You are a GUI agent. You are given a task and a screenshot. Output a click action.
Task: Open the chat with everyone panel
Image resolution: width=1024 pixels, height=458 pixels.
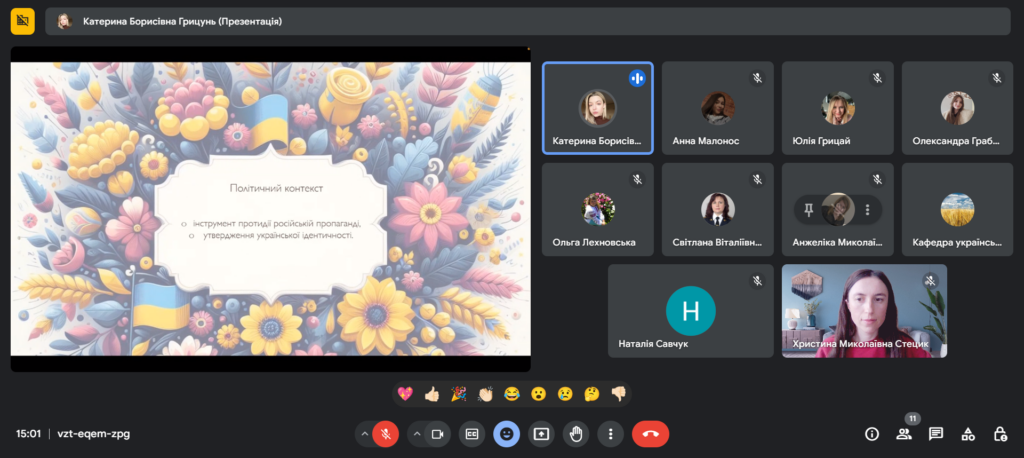click(936, 434)
